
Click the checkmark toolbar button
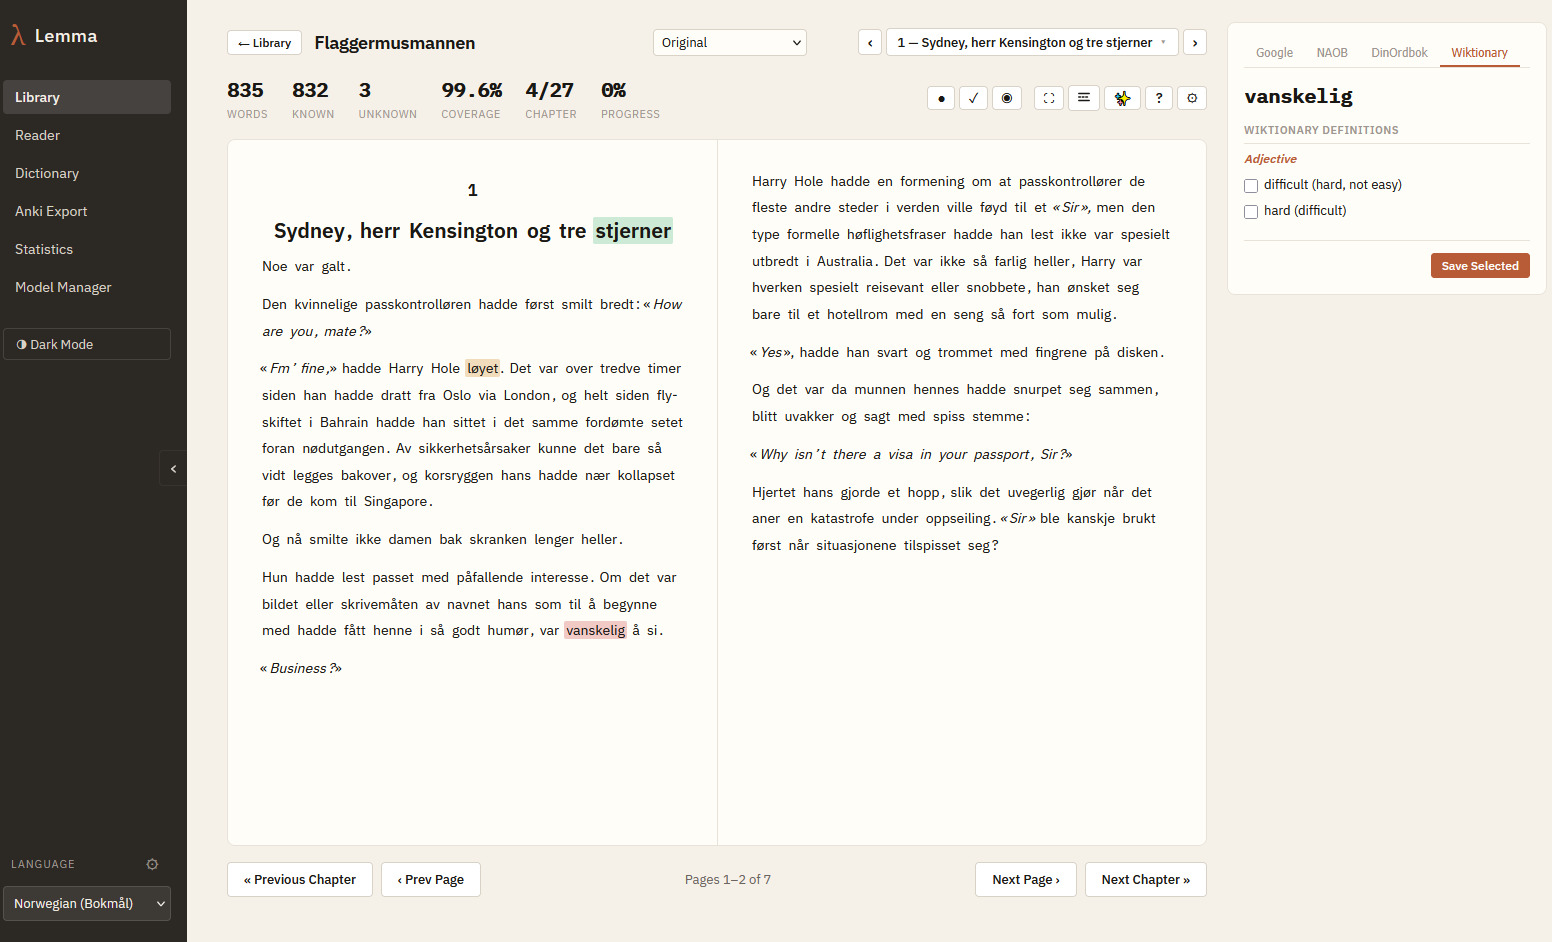click(x=973, y=98)
